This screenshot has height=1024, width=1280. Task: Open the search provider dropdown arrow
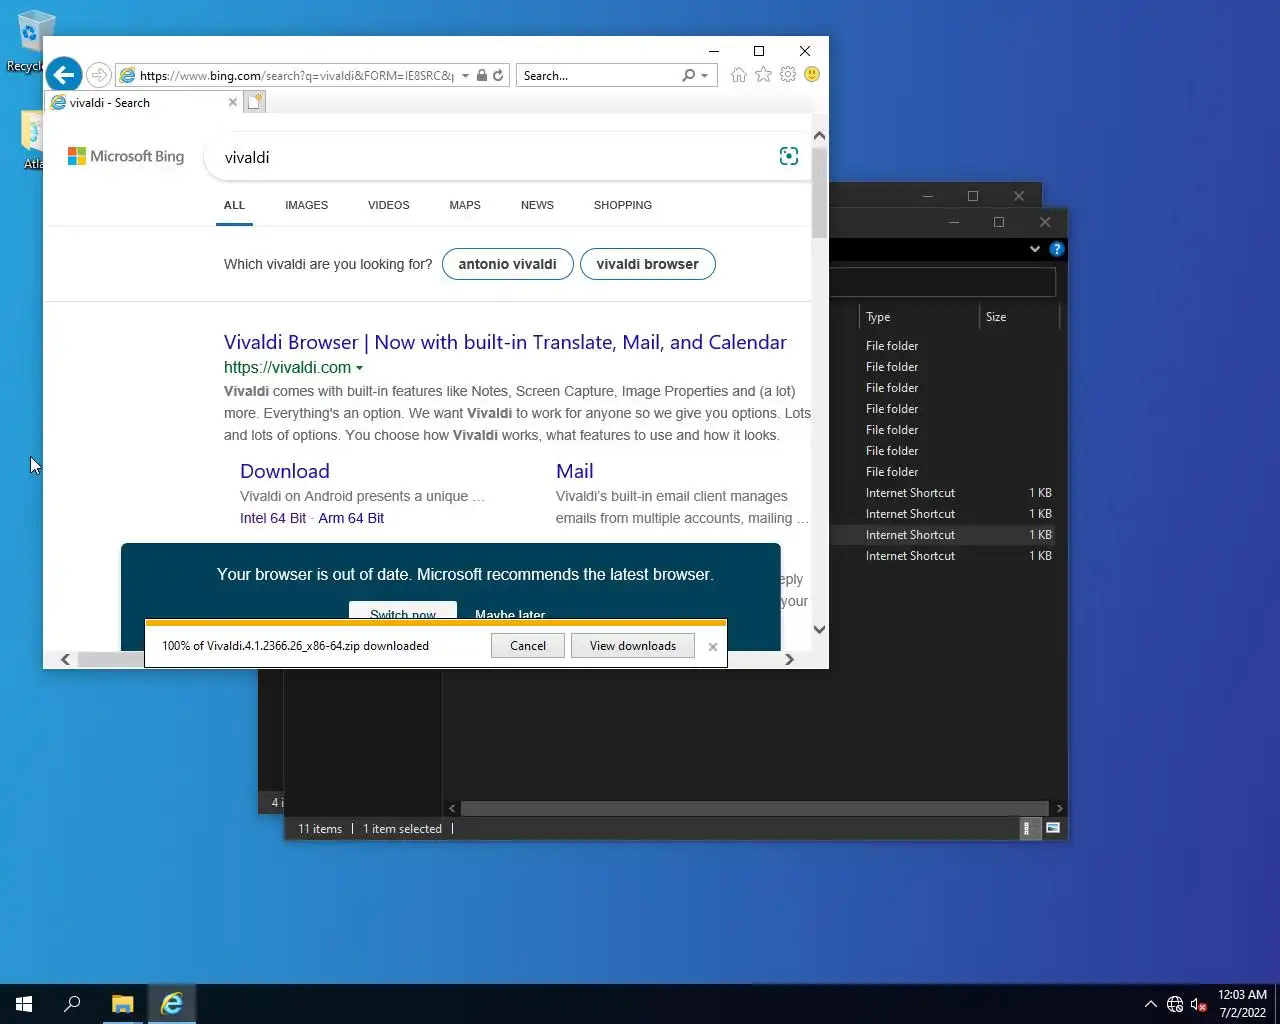point(705,76)
